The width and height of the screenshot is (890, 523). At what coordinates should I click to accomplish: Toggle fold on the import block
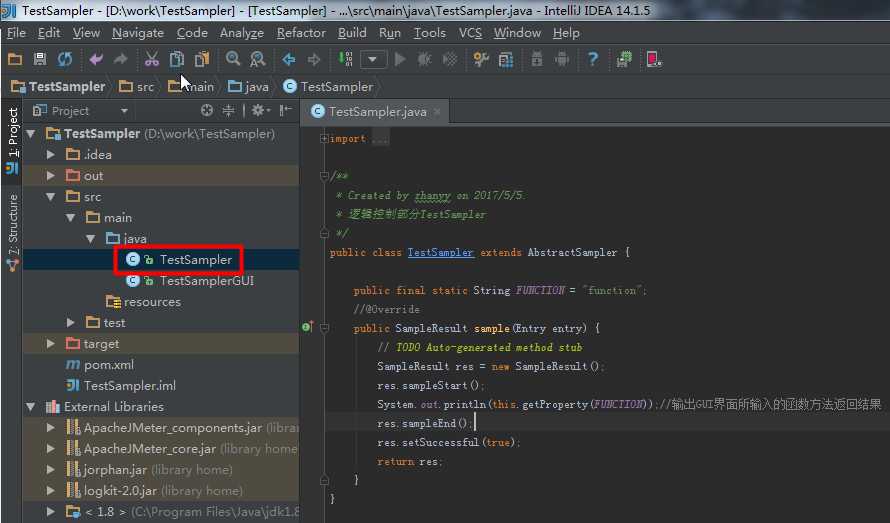point(324,139)
